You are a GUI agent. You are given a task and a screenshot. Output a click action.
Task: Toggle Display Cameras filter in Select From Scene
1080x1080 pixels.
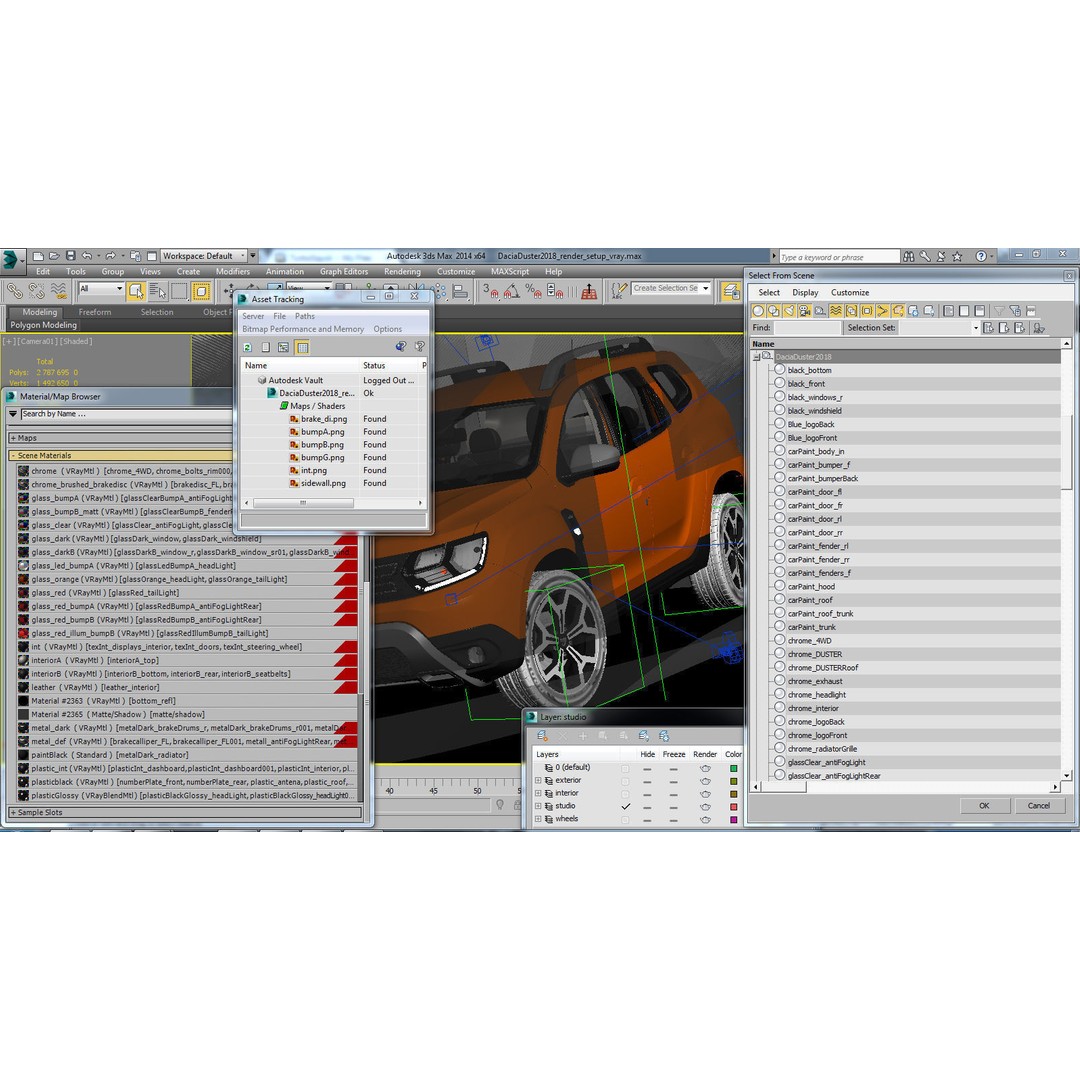click(804, 311)
